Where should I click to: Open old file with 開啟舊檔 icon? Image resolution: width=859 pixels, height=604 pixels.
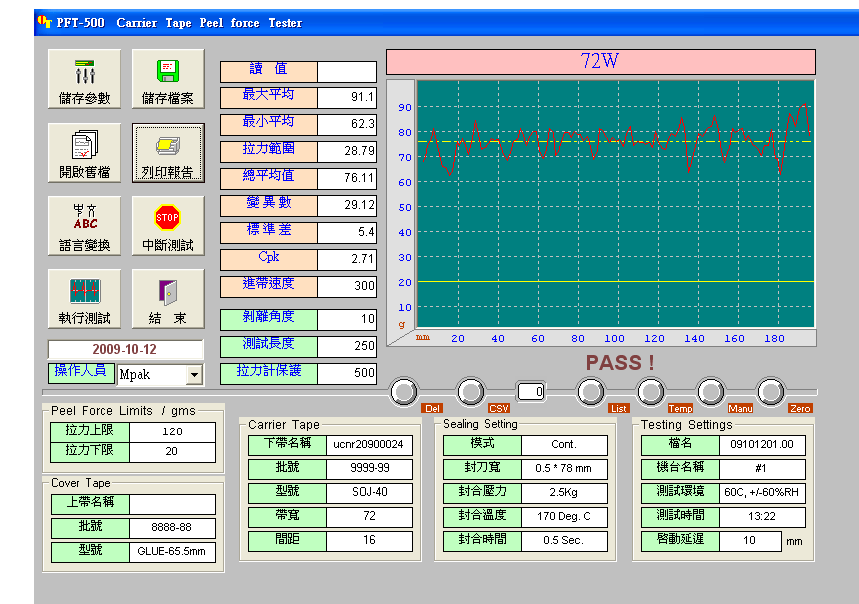pyautogui.click(x=84, y=152)
